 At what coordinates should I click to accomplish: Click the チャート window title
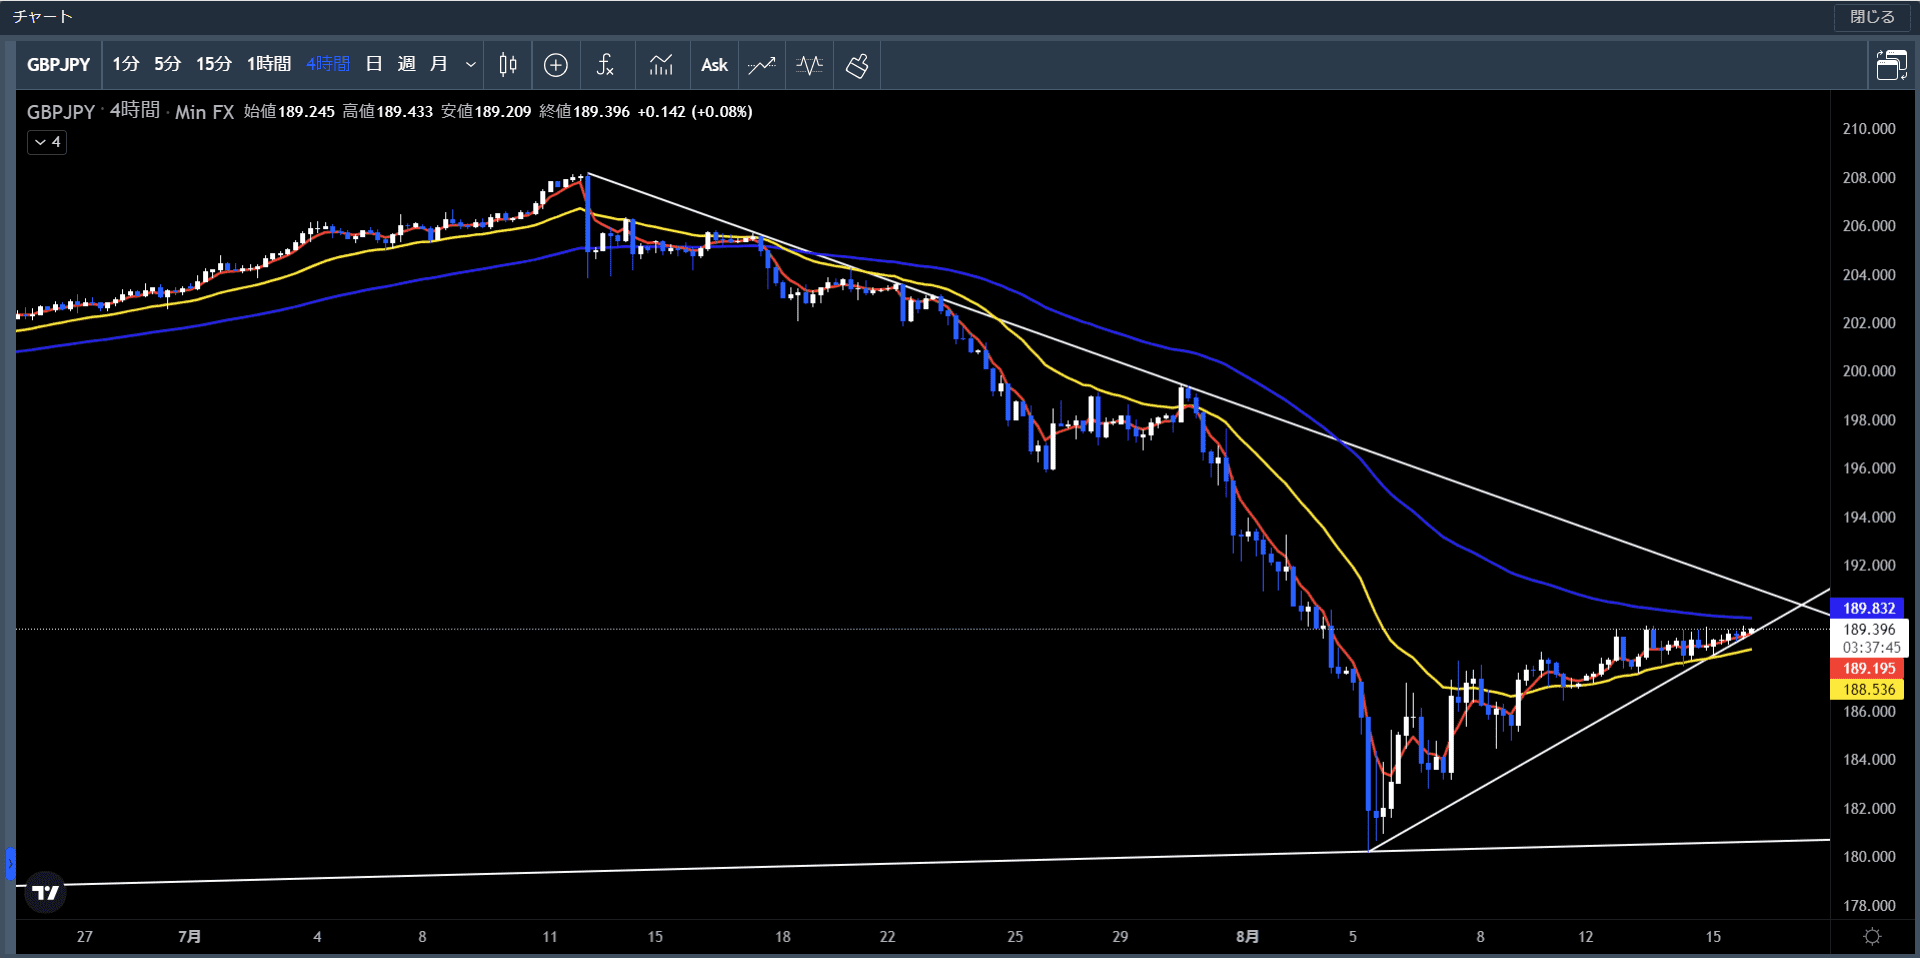[x=42, y=17]
